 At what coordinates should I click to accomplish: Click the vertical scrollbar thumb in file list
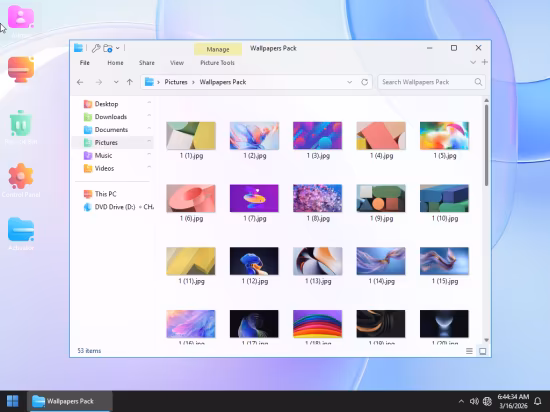coord(487,145)
